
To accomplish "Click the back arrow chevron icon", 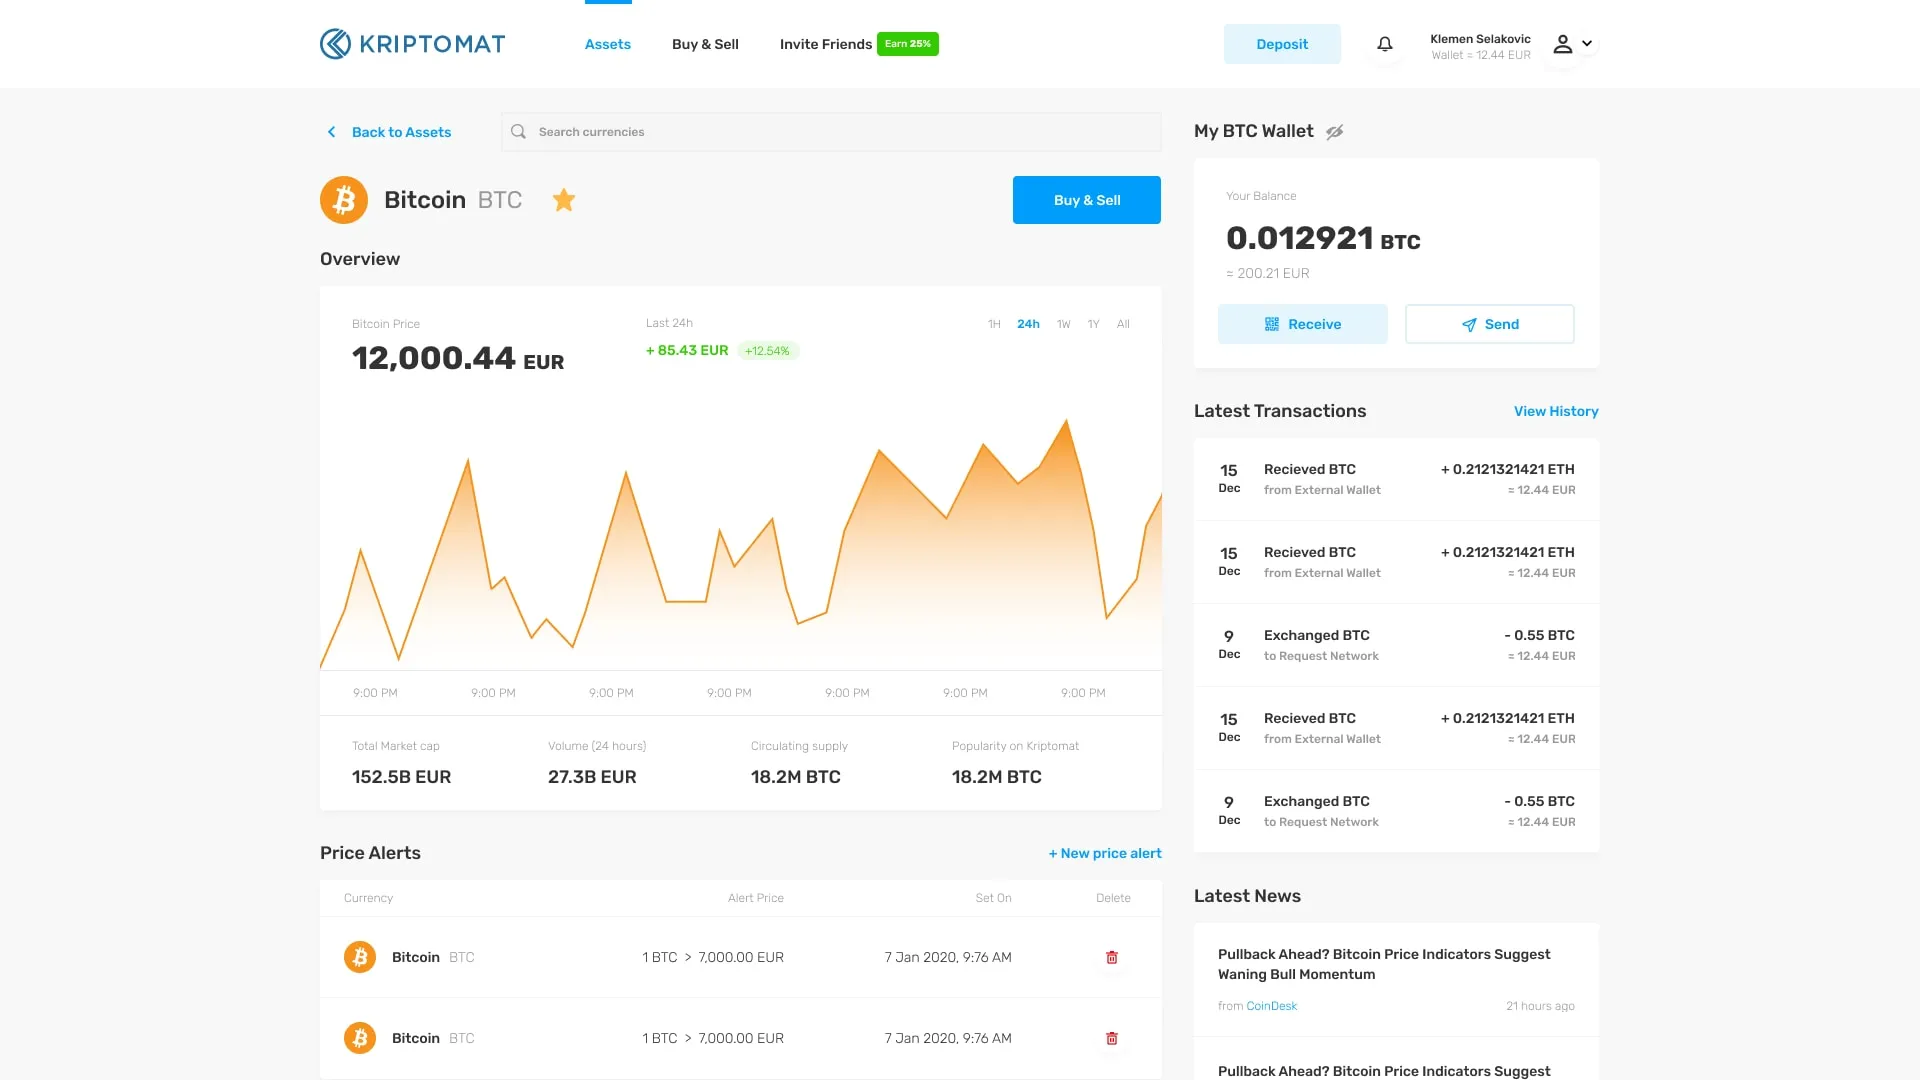I will 331,132.
